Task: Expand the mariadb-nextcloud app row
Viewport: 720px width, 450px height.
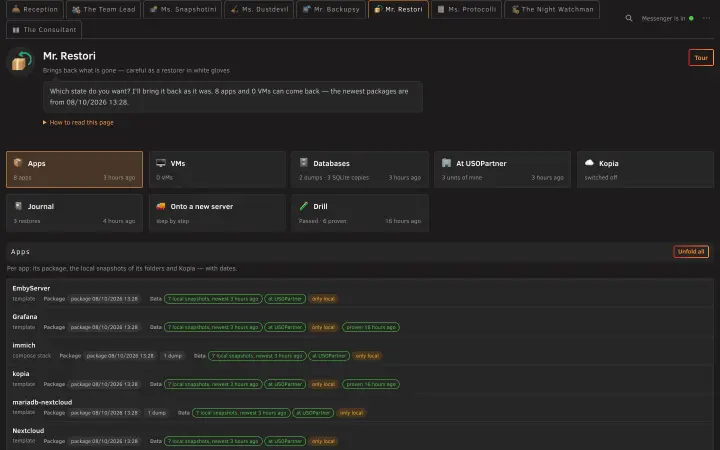Action: point(360,407)
